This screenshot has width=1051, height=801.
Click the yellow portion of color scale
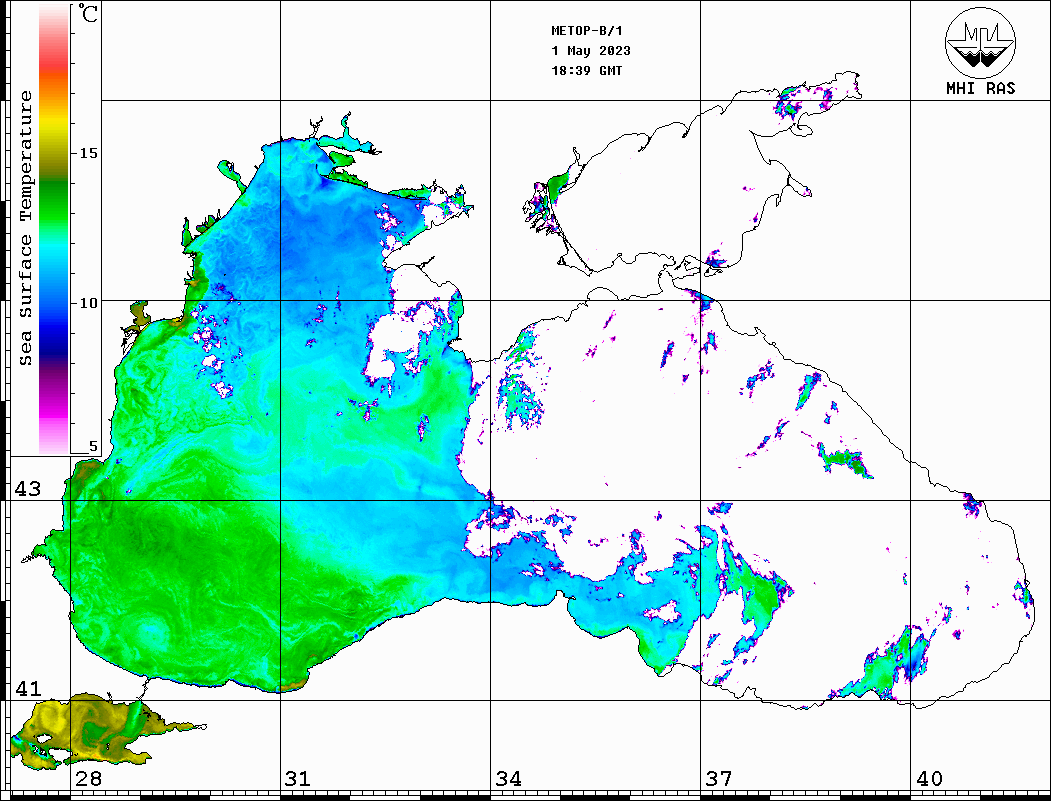click(x=54, y=124)
